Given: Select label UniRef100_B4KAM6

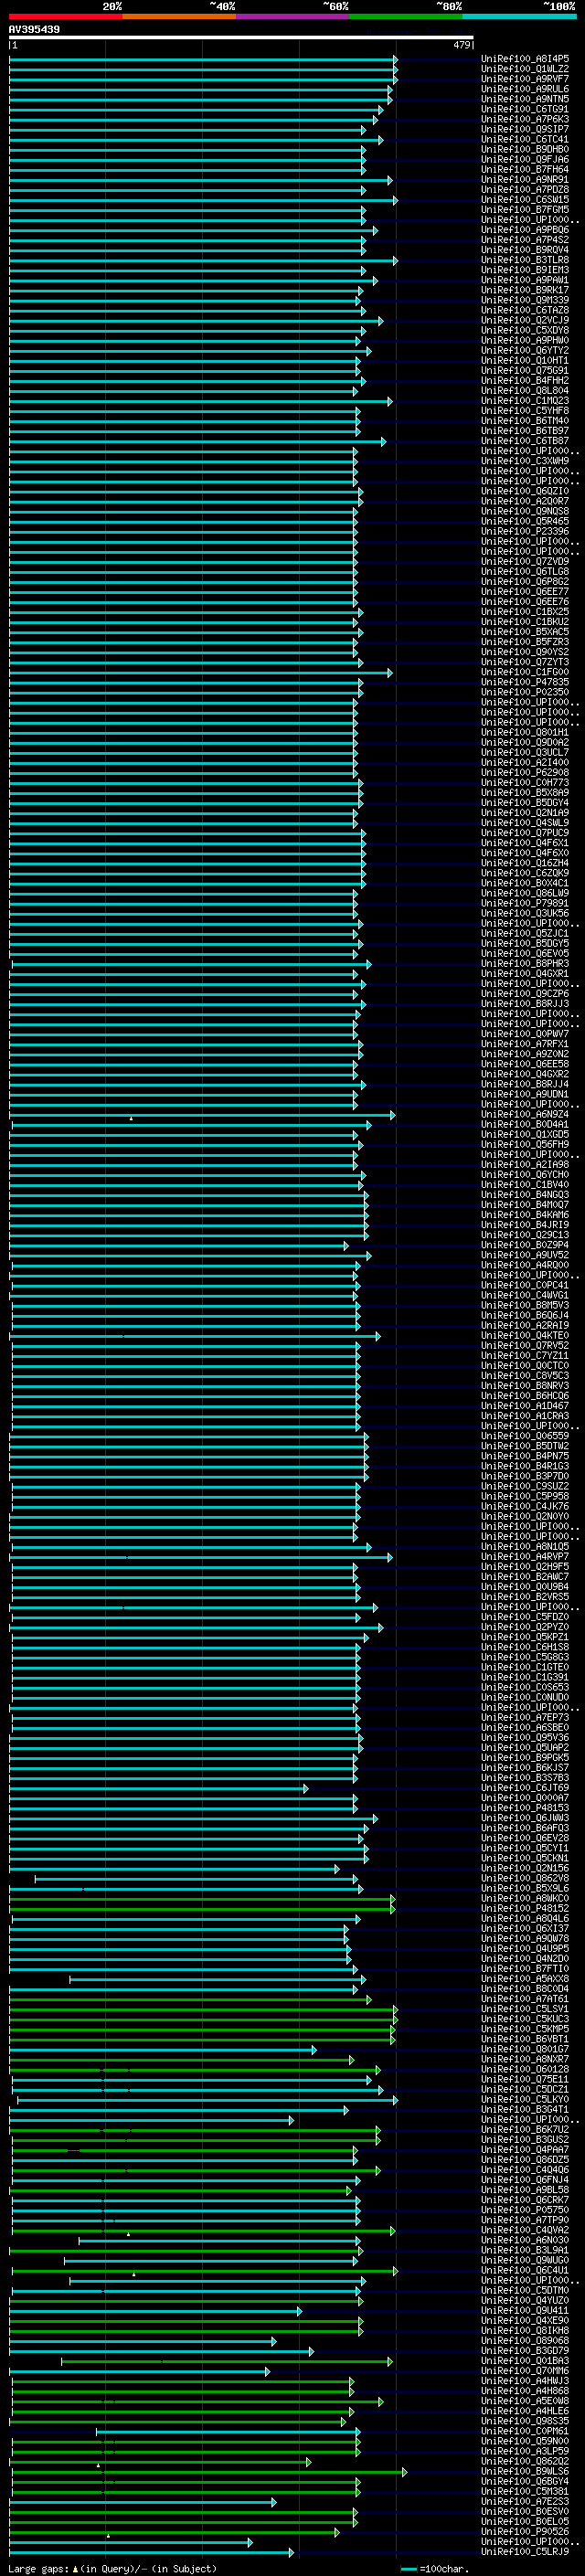Looking at the screenshot, I should point(525,1215).
